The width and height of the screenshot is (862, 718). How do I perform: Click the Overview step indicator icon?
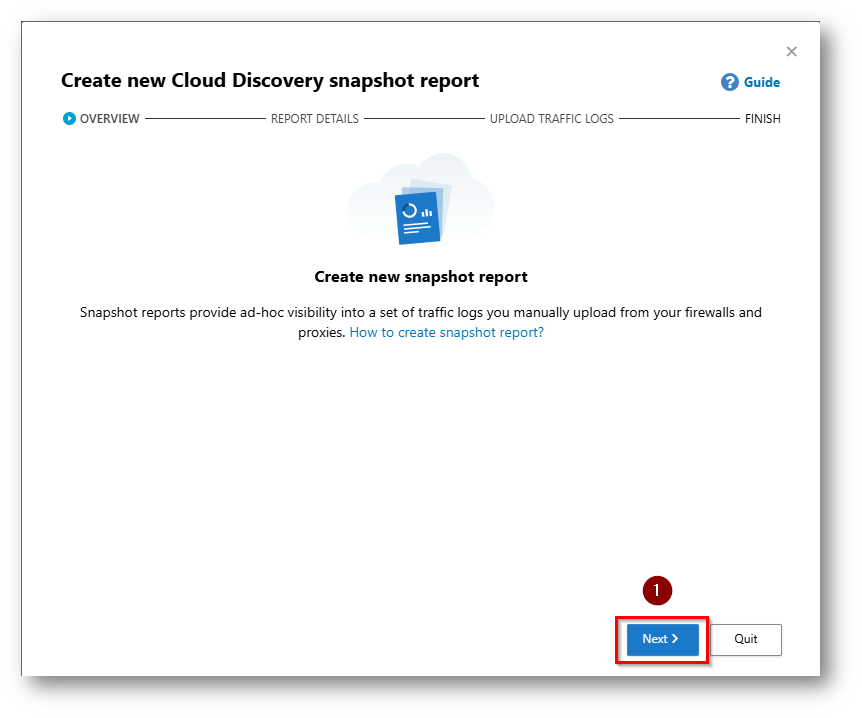tap(69, 118)
